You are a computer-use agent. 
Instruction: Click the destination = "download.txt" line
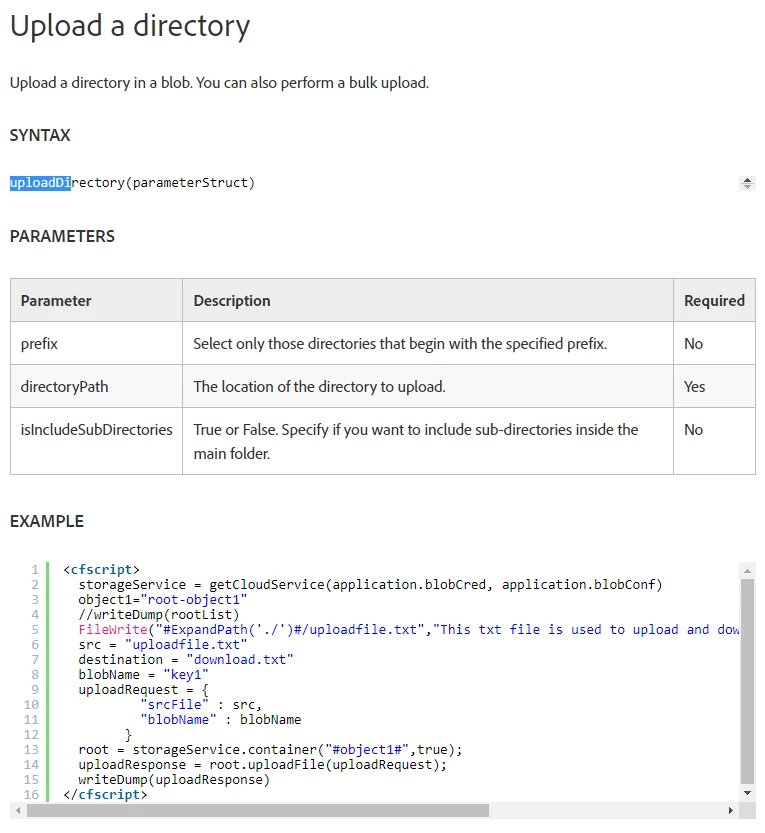tap(186, 660)
